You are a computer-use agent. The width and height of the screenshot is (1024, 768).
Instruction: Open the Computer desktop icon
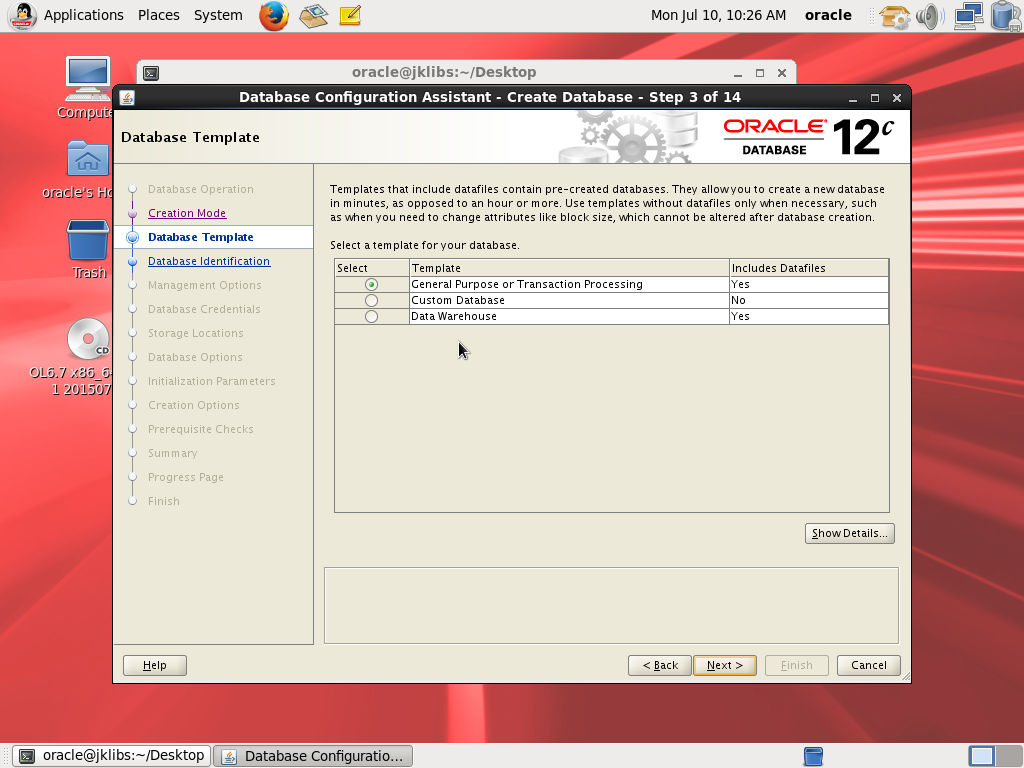point(88,80)
